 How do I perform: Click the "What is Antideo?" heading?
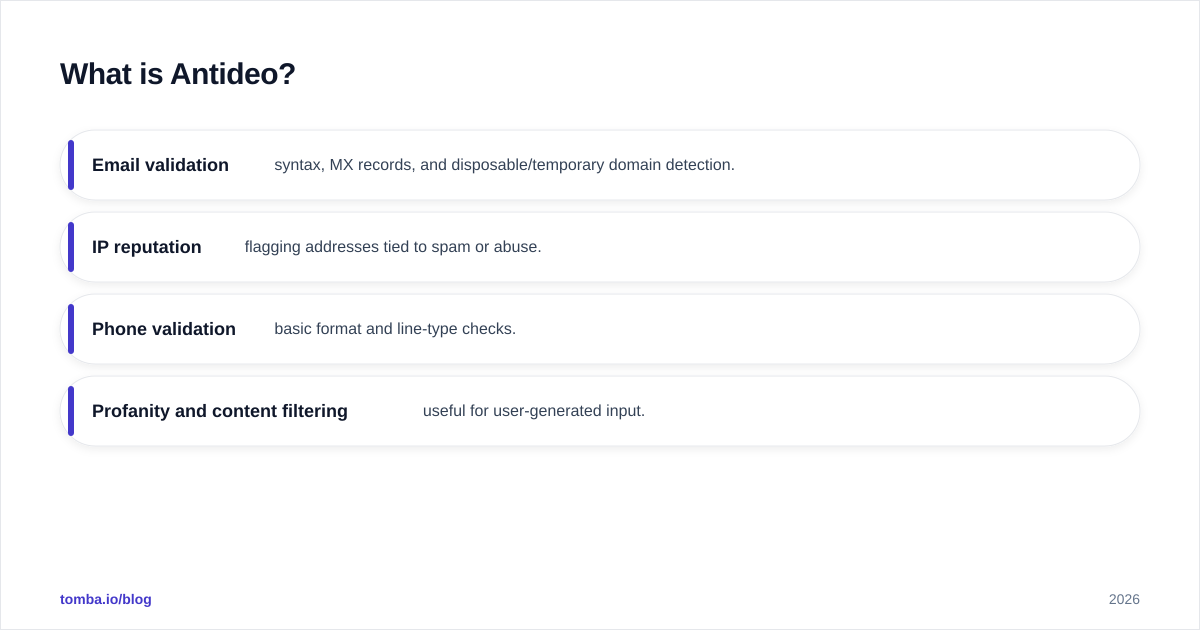(178, 74)
